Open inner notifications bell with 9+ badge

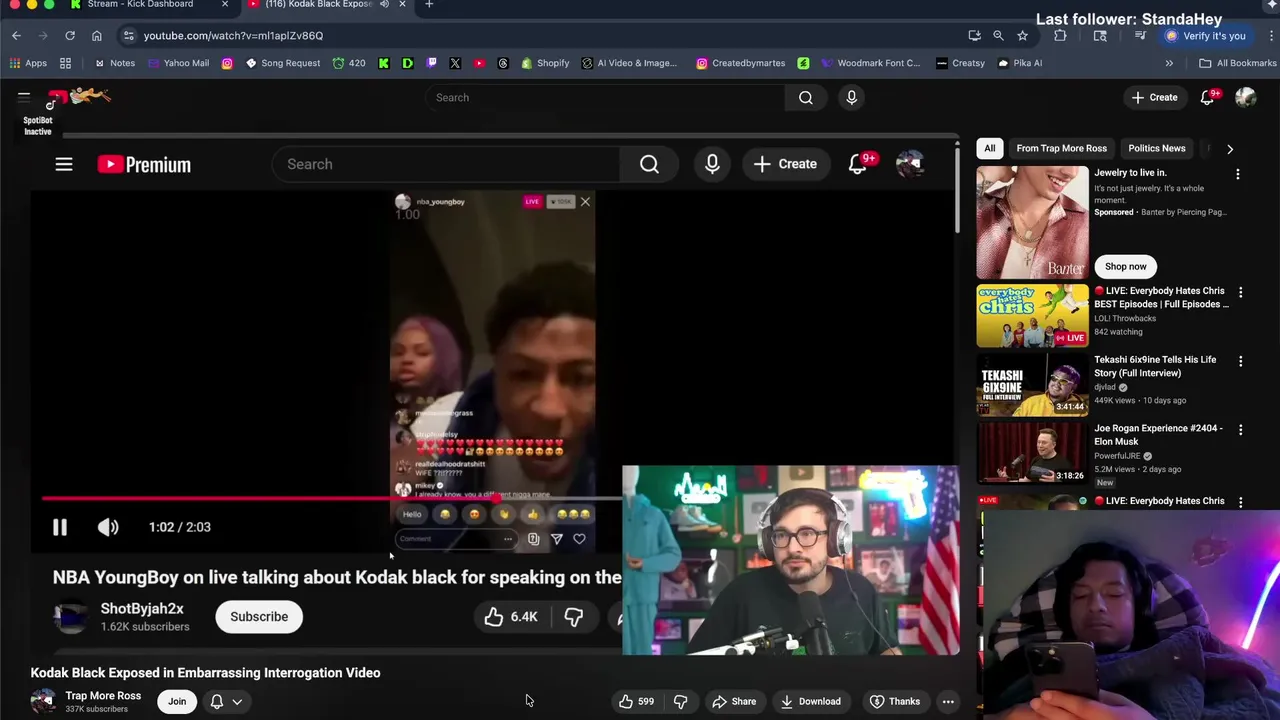pyautogui.click(x=858, y=164)
